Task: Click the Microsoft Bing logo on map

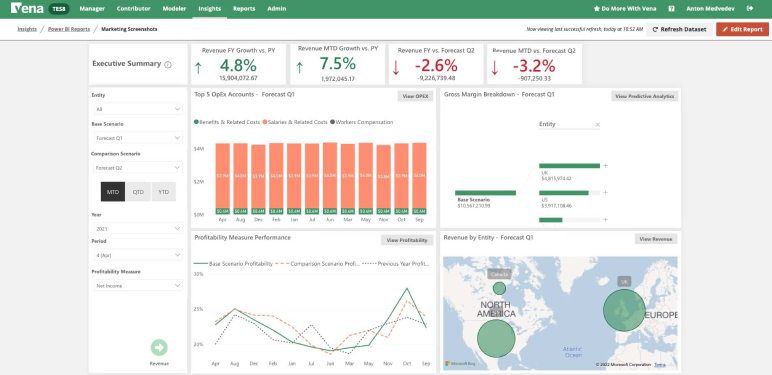Action: pos(460,363)
